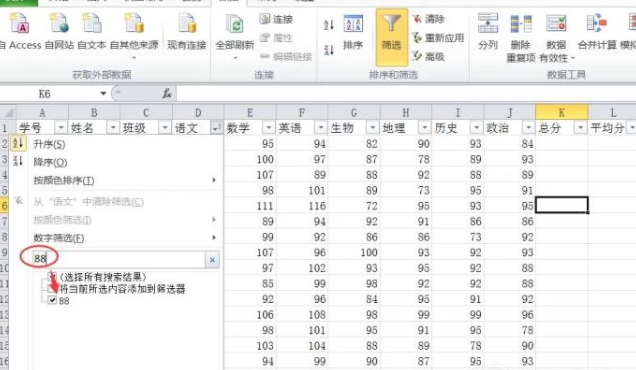Open 自其他来源 data sources dropdown
The width and height of the screenshot is (636, 370).
134,37
